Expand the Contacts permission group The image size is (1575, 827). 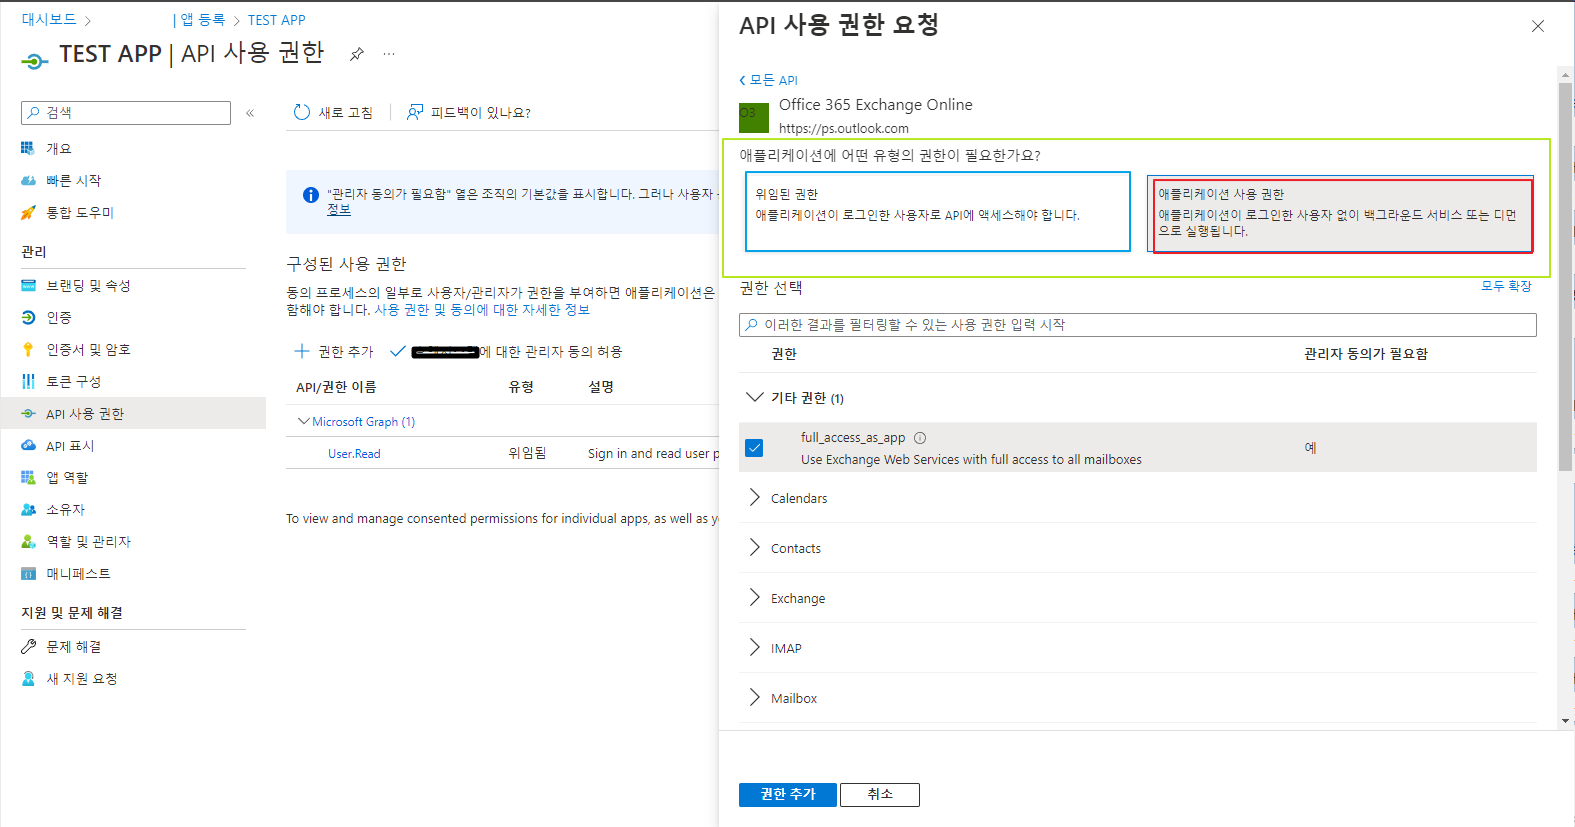click(x=755, y=547)
